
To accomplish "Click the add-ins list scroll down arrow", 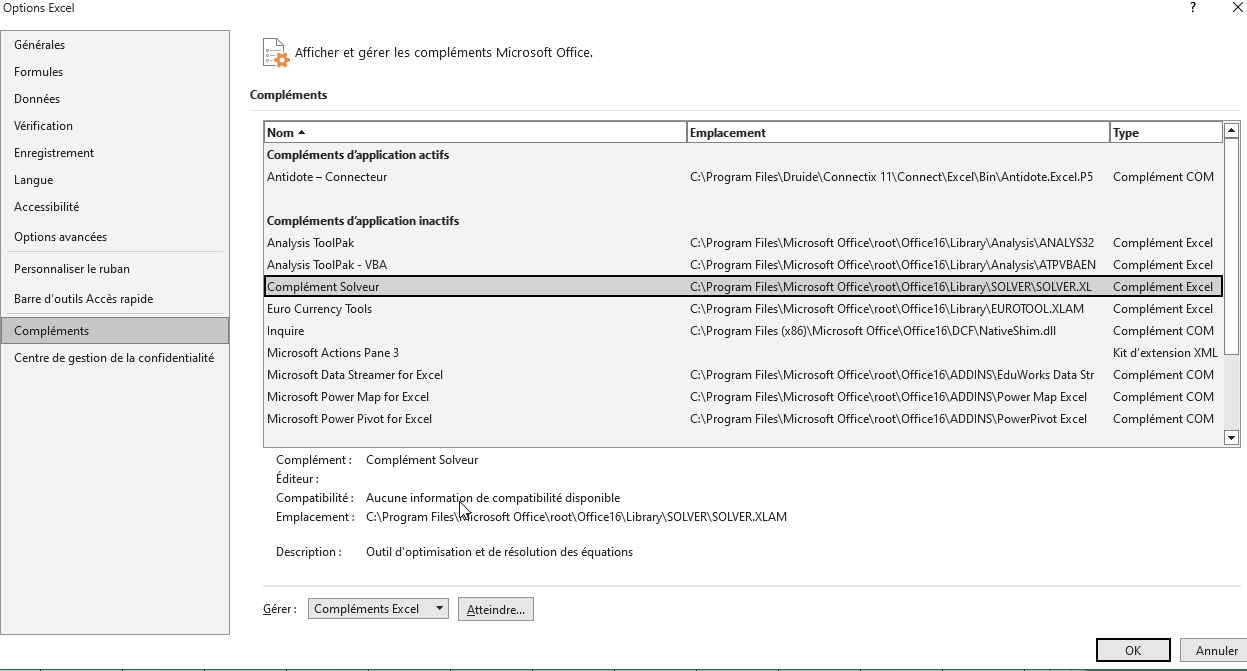I will tap(1231, 438).
